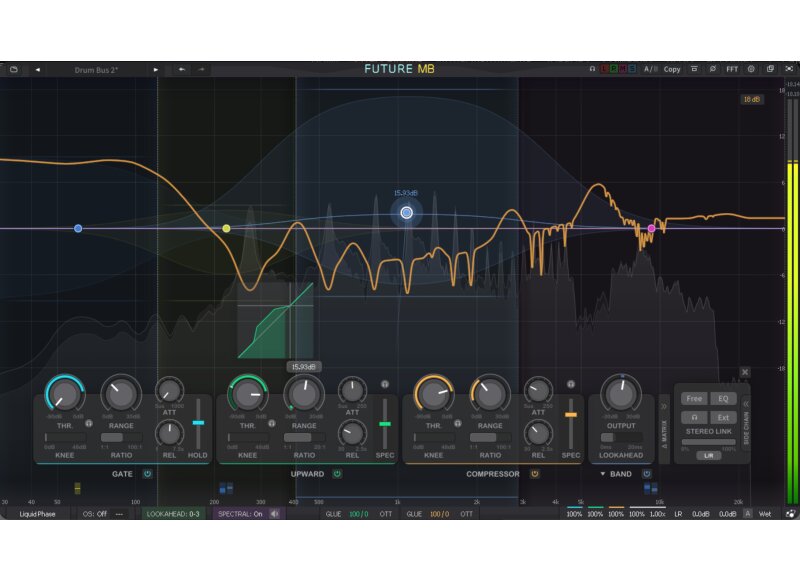800x580 pixels.
Task: Click the collapse controls icon next to Copy
Action: [x=694, y=69]
